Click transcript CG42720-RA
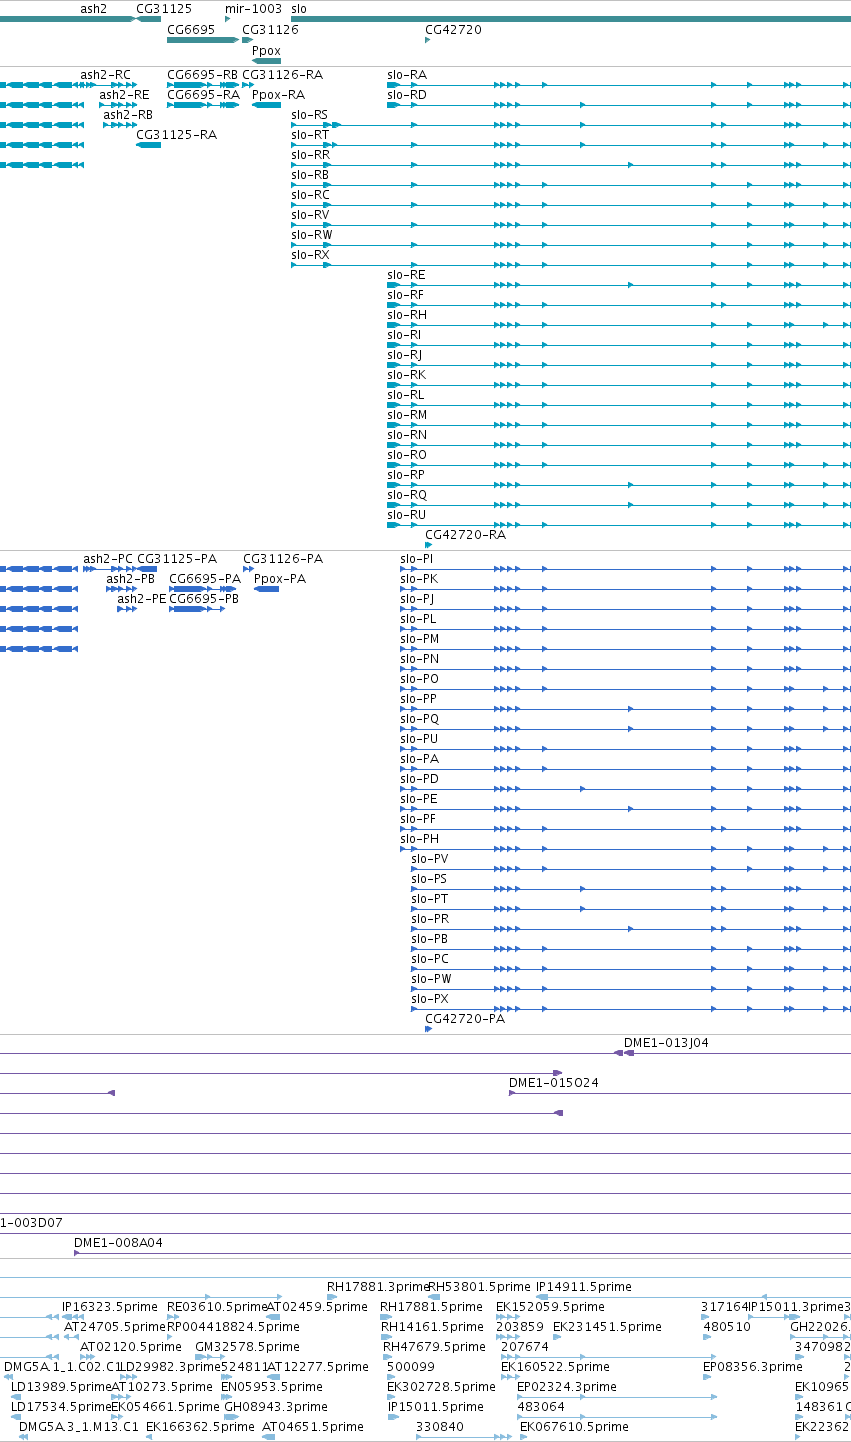This screenshot has width=851, height=1442. click(x=465, y=535)
